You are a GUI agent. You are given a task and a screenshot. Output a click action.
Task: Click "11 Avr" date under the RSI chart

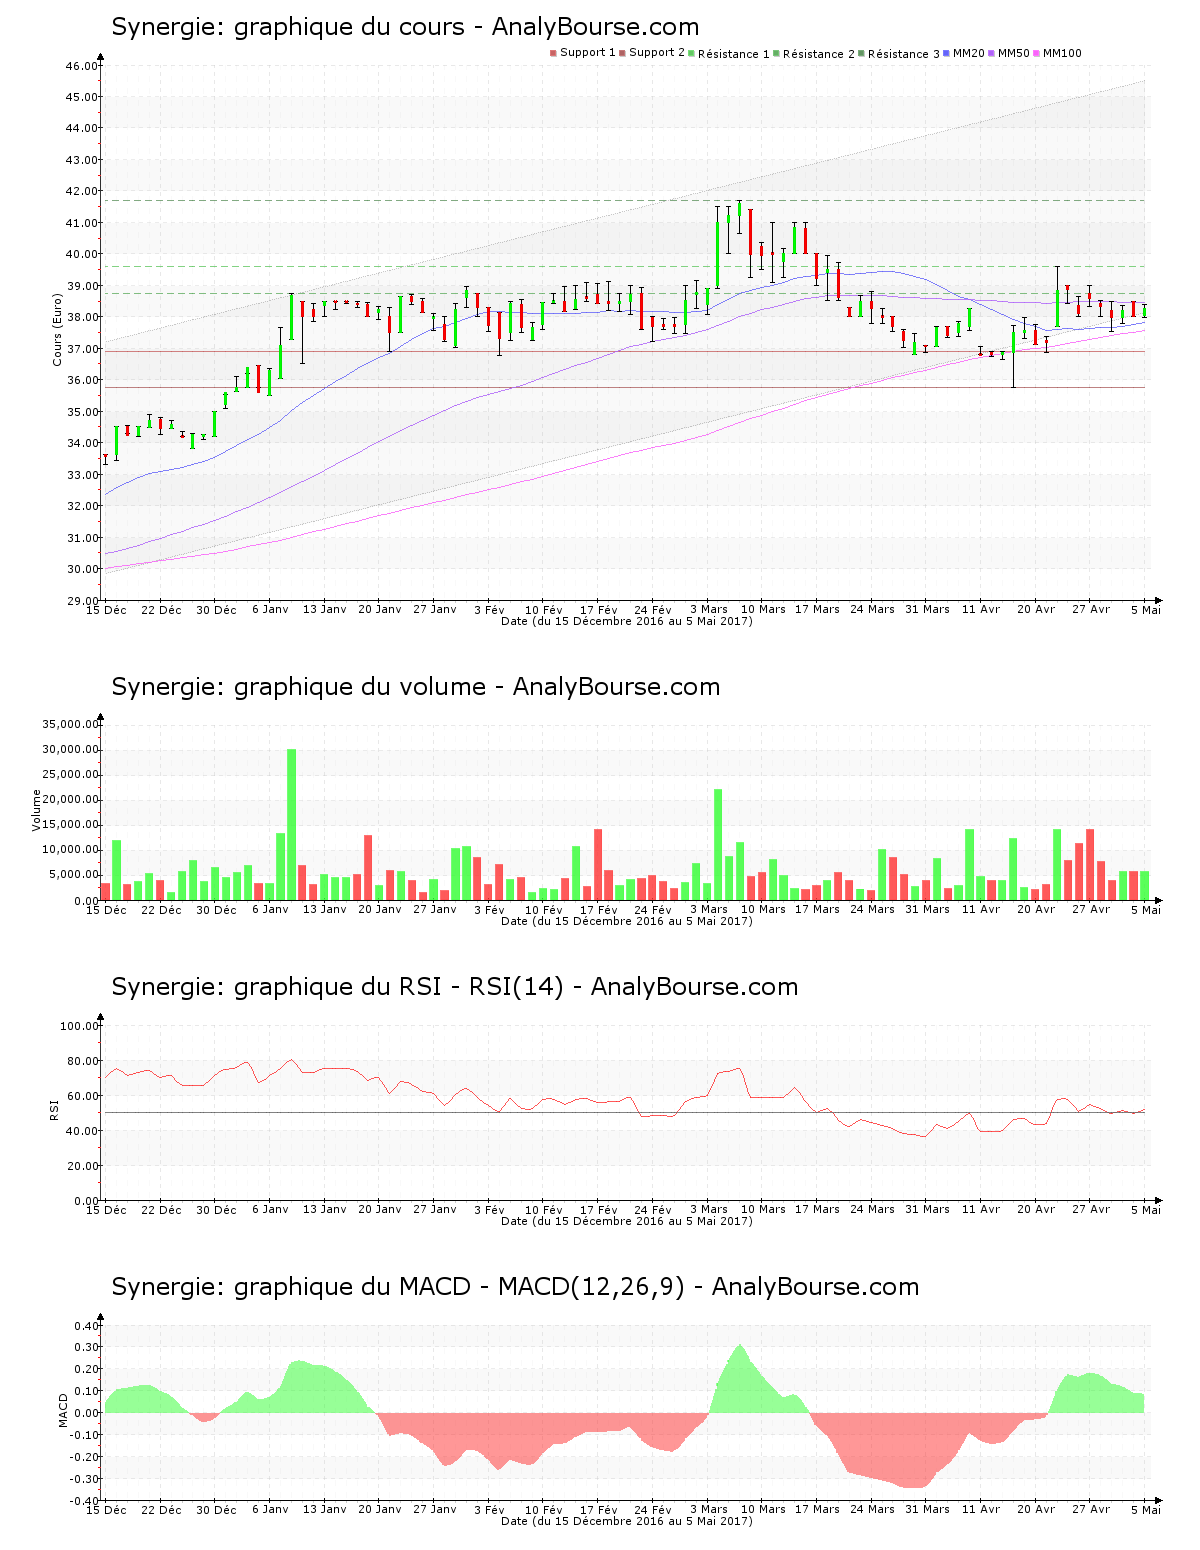coord(981,1209)
